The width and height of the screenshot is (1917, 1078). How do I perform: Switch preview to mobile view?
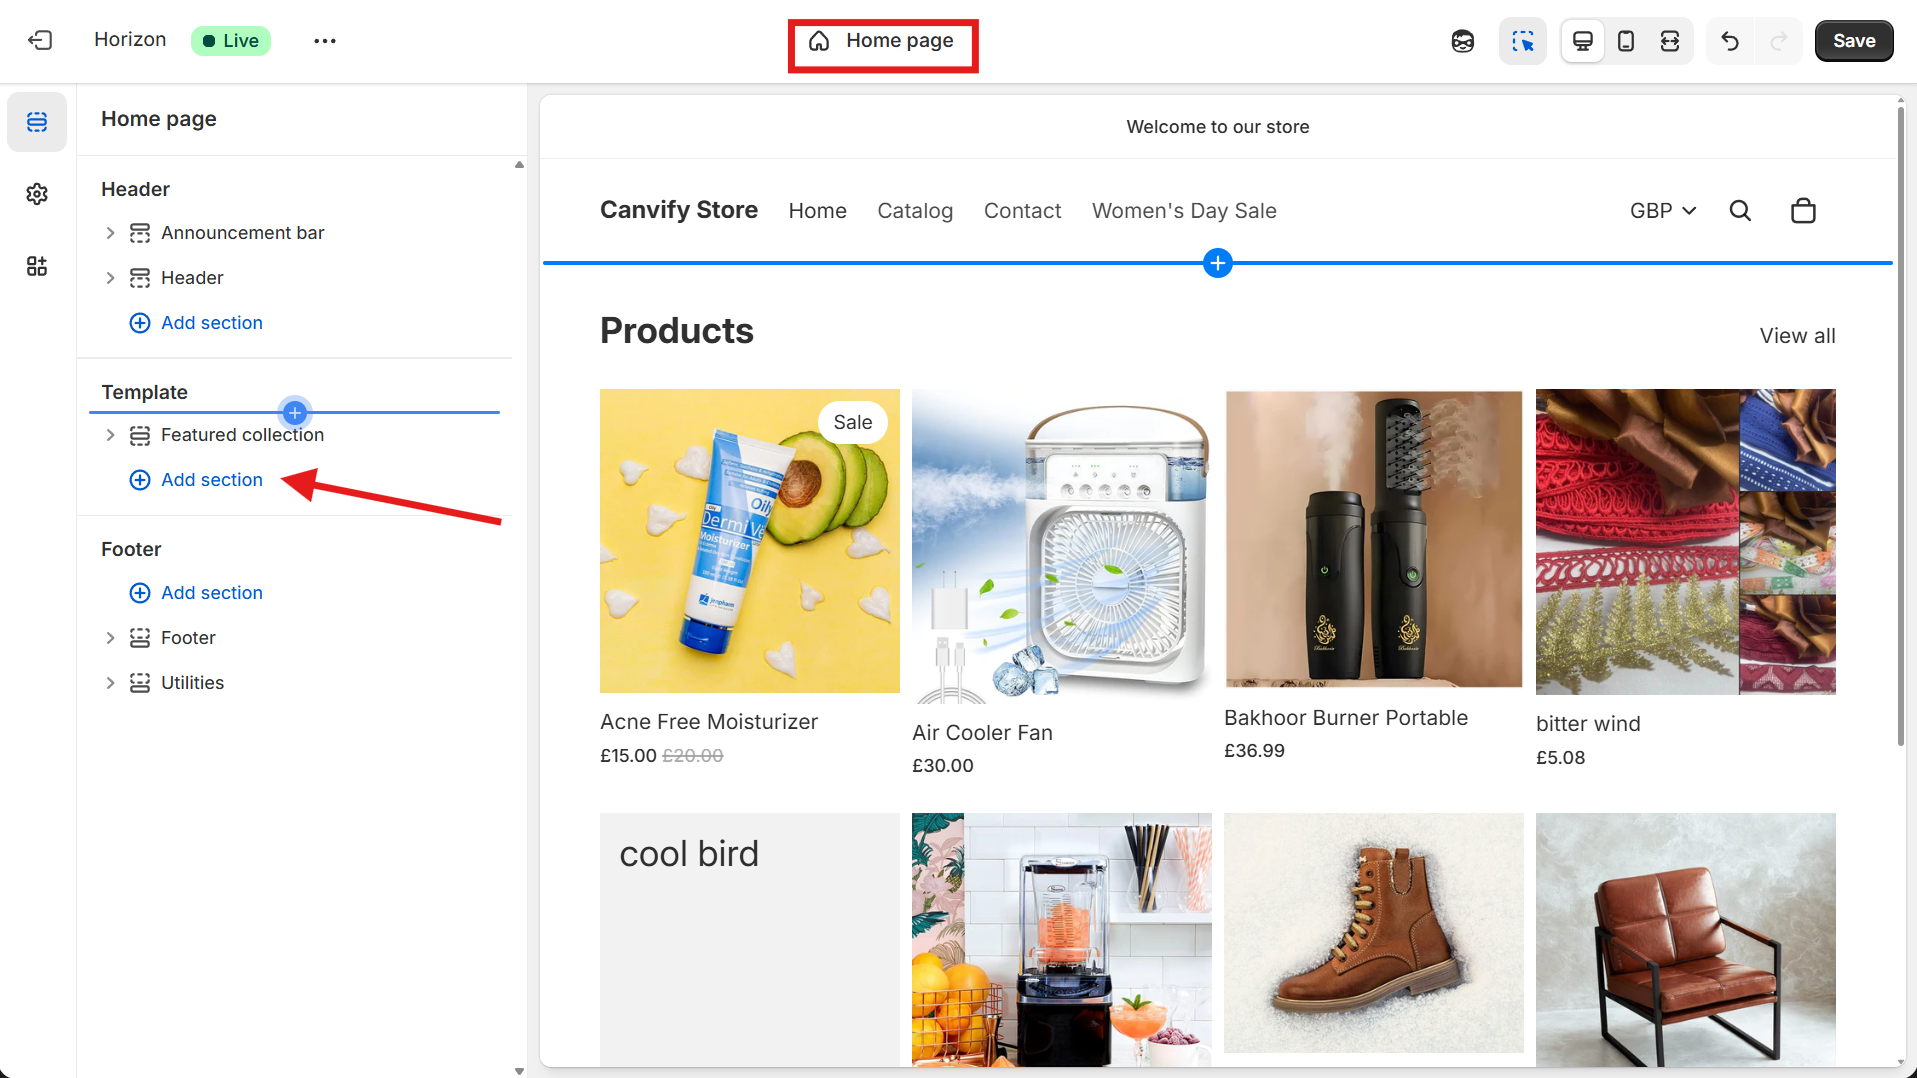click(1625, 41)
